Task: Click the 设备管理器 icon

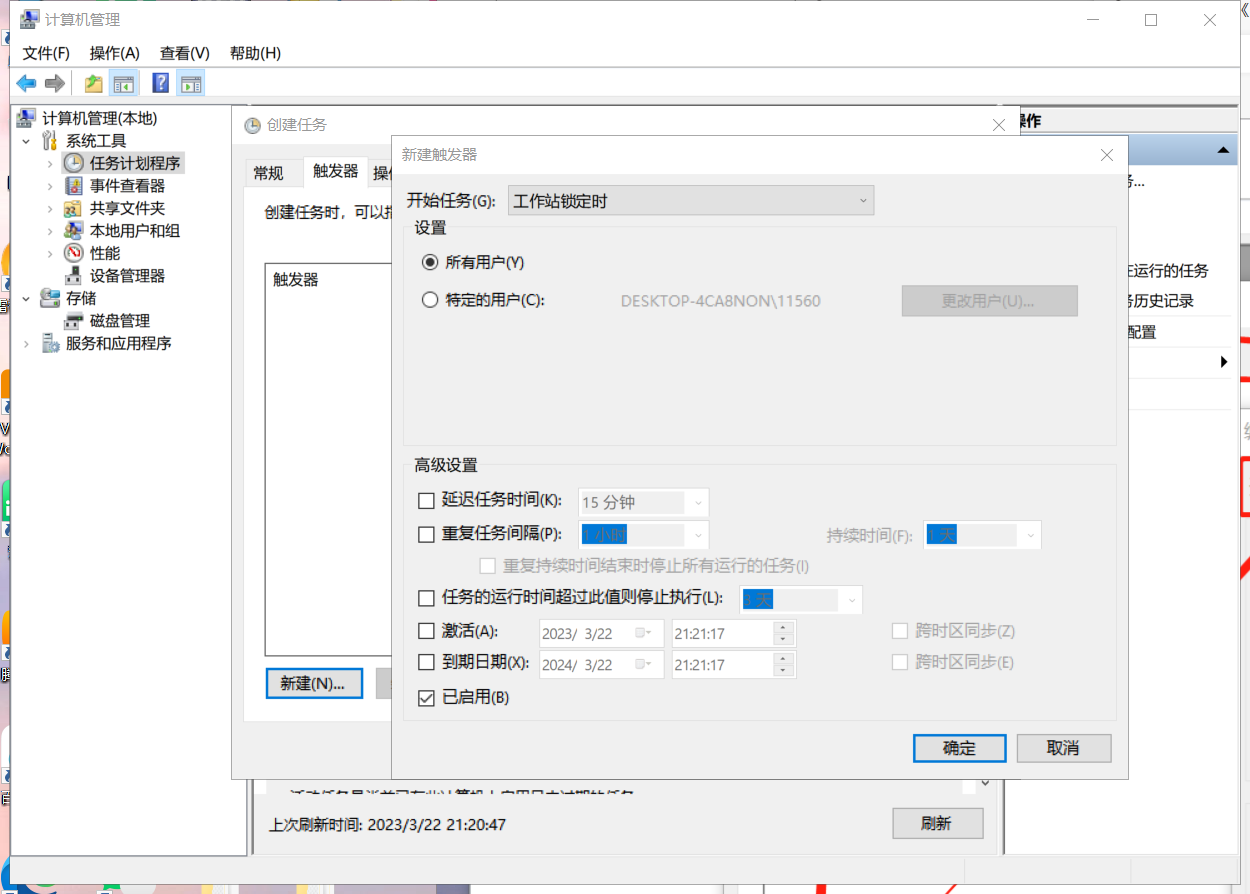Action: coord(74,276)
